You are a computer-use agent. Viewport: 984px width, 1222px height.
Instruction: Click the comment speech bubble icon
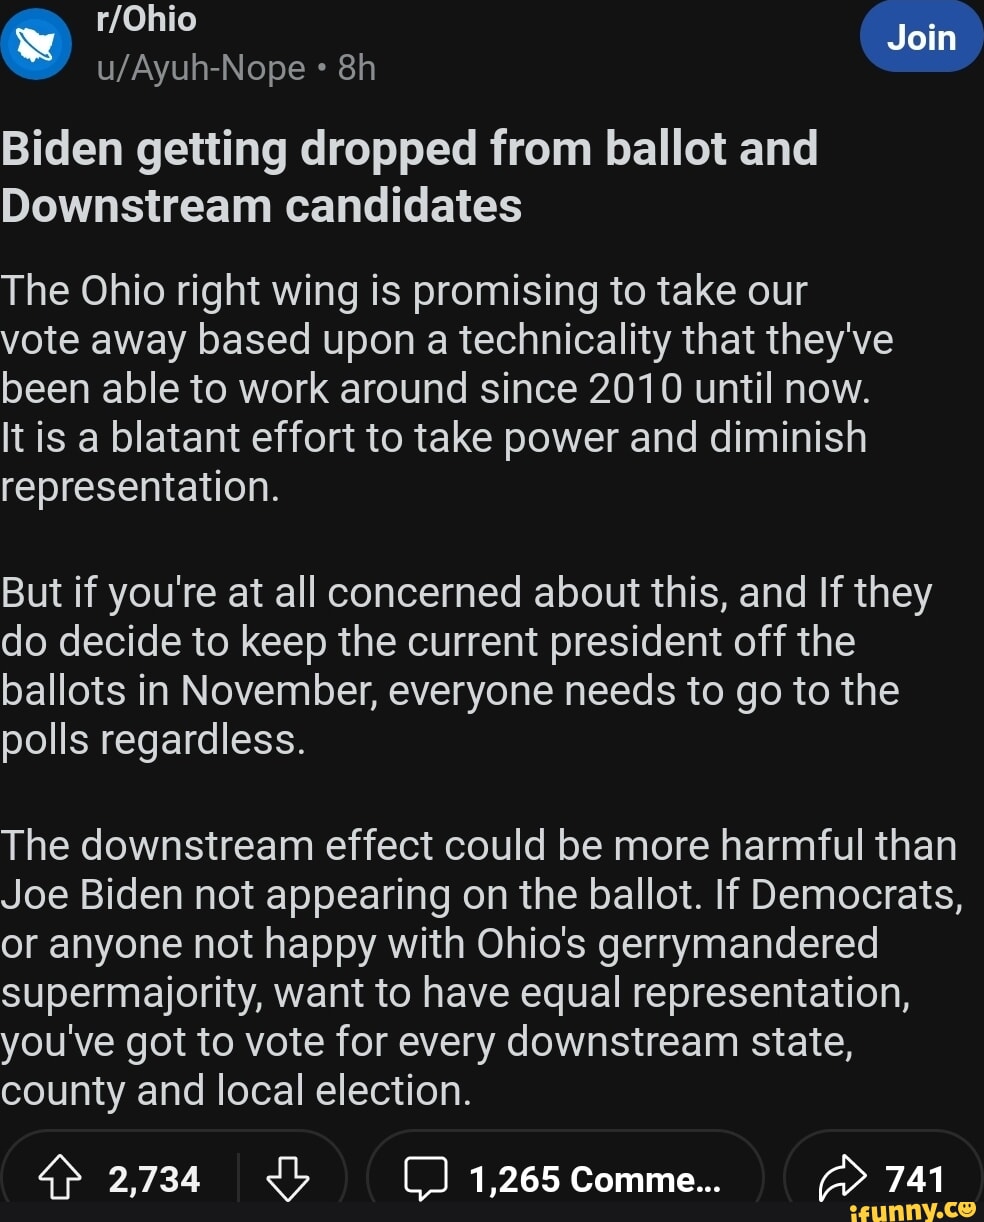(424, 1179)
